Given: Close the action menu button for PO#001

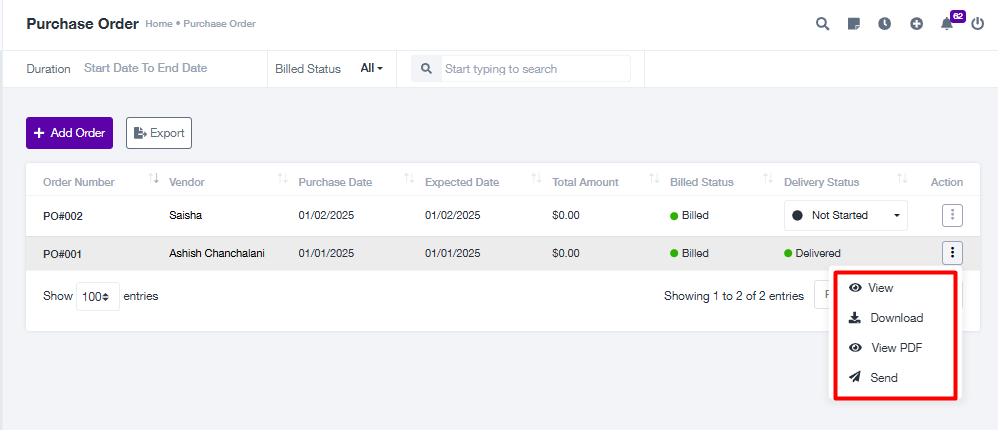Looking at the screenshot, I should [952, 253].
